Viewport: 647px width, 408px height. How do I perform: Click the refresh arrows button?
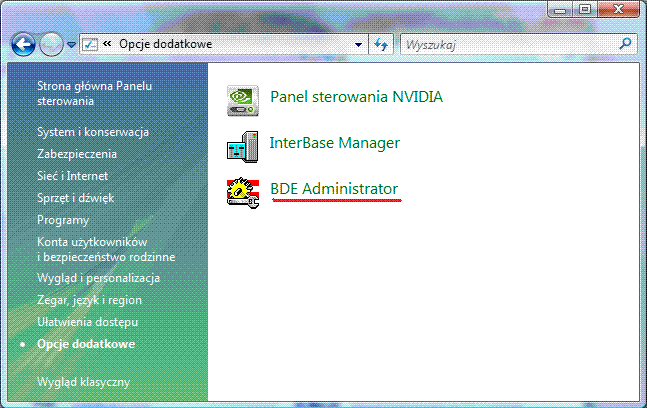pos(381,44)
